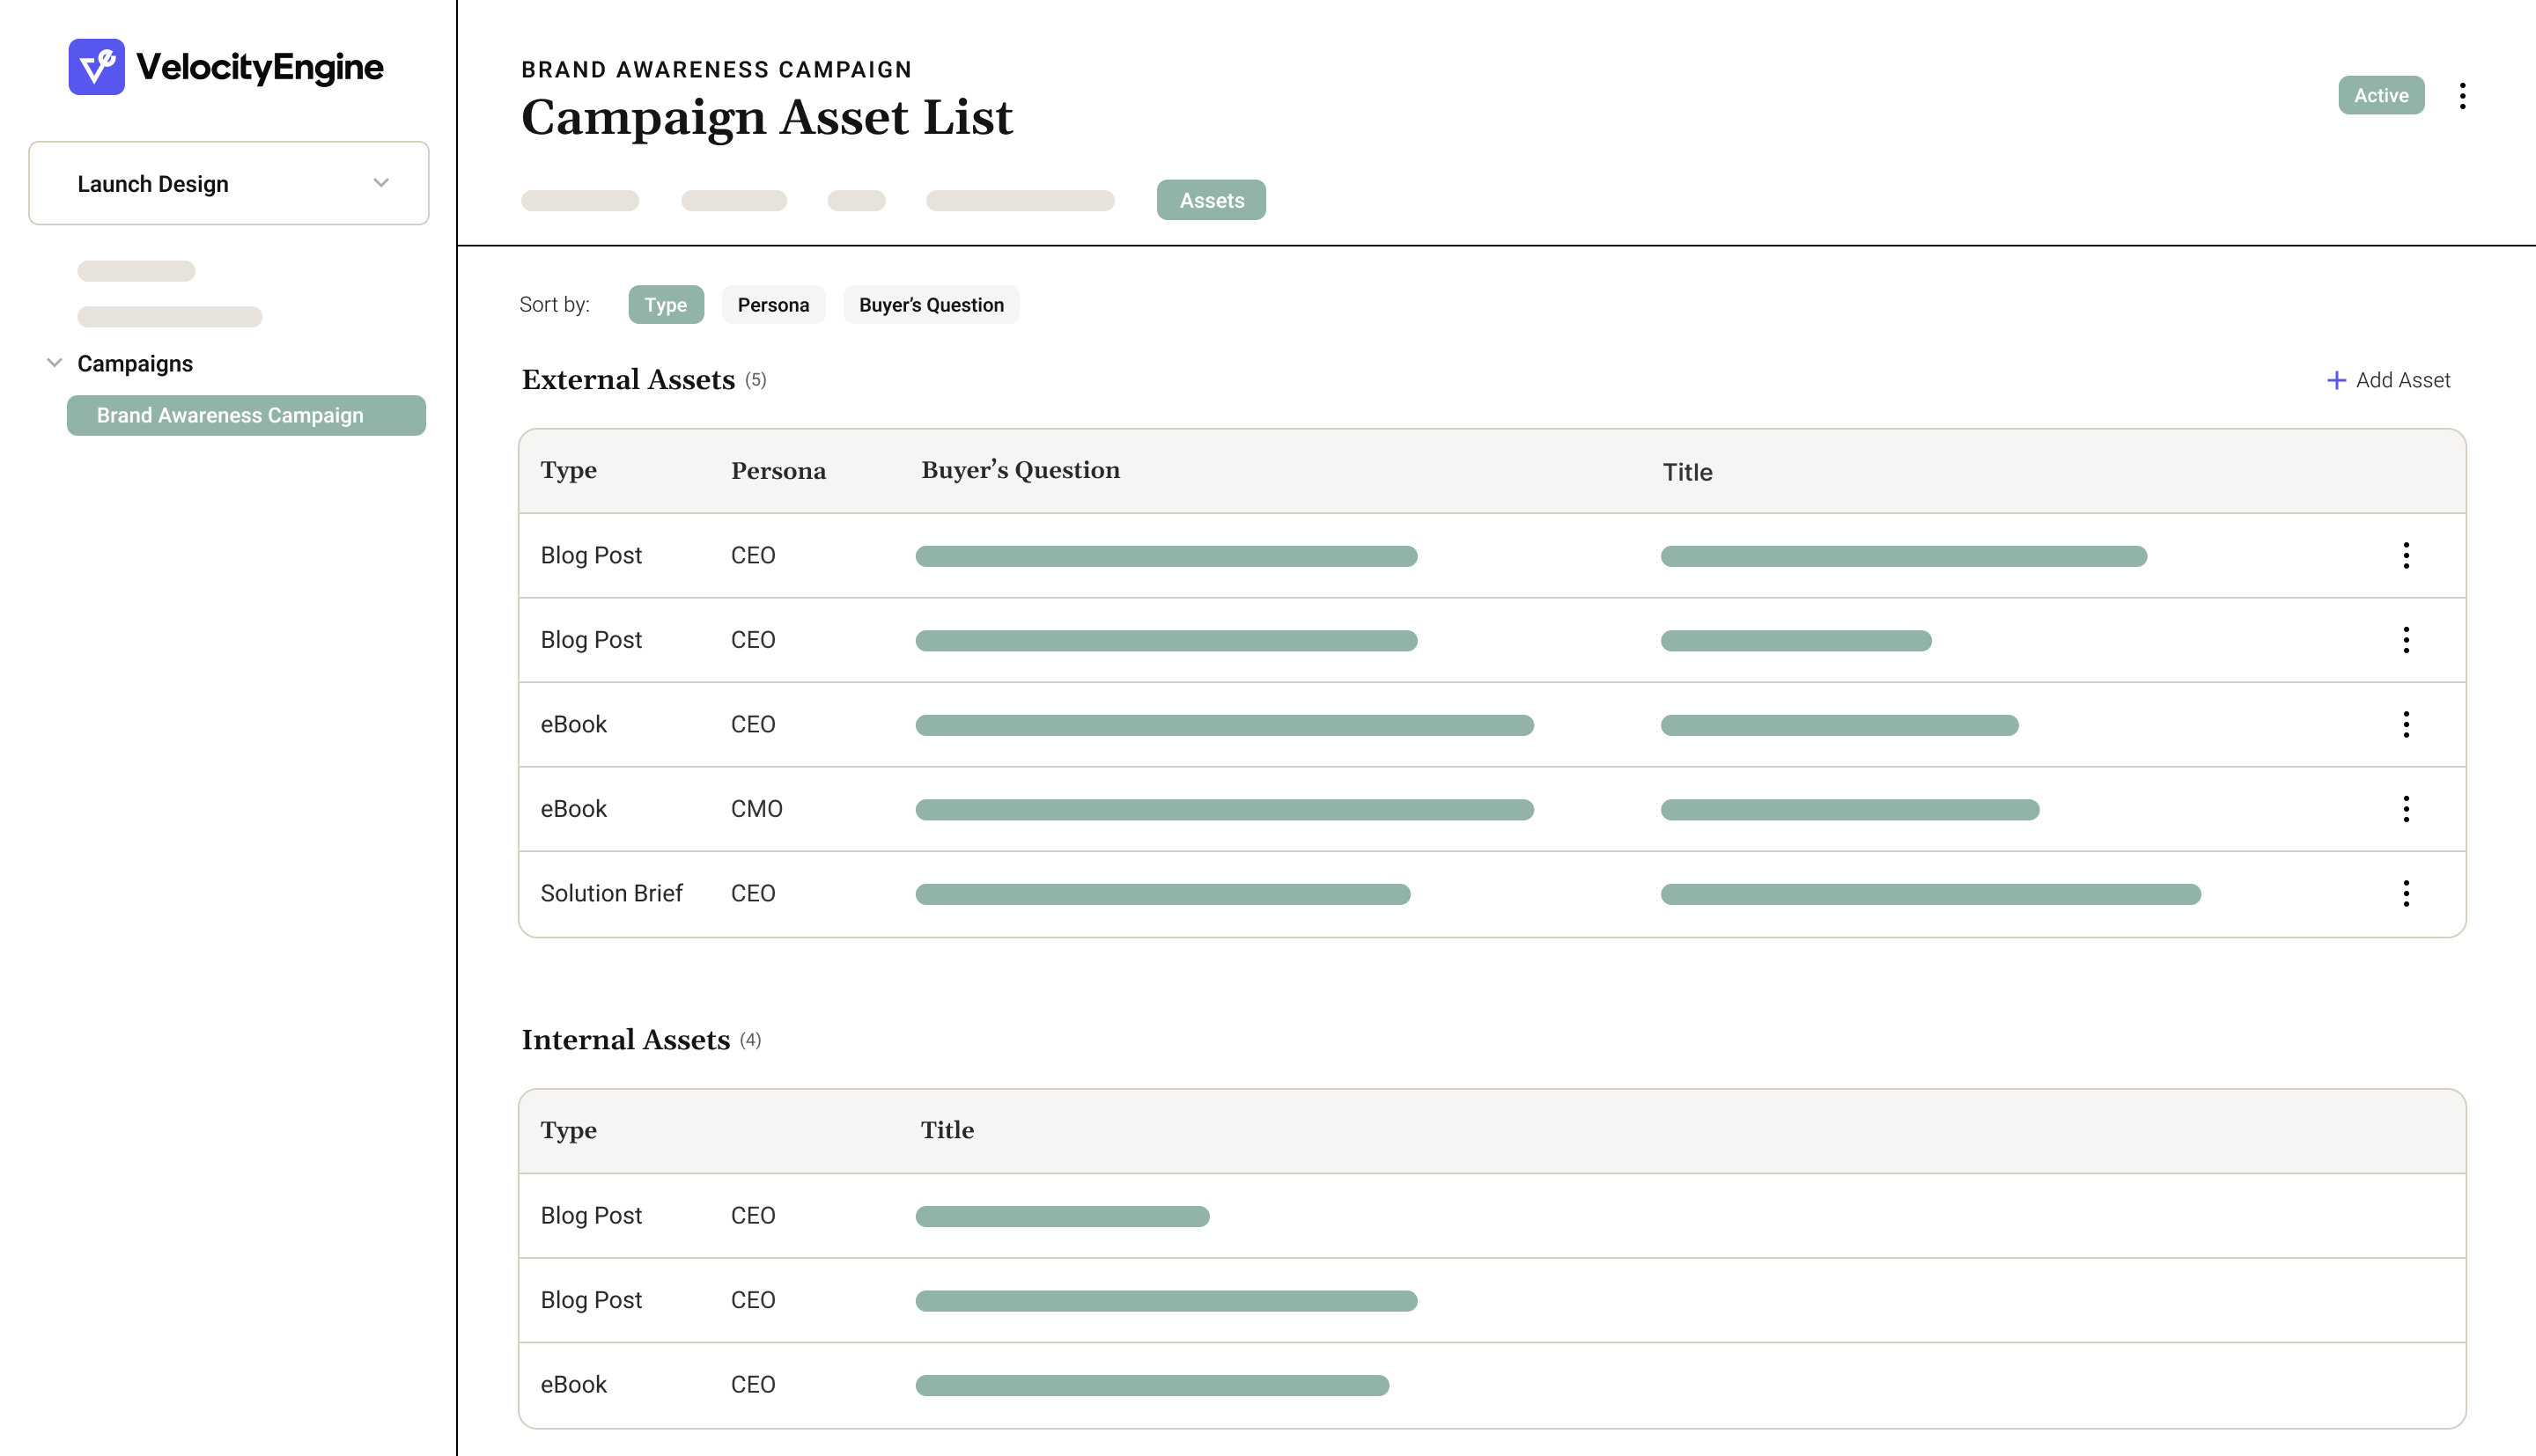Collapse the Campaigns section
The width and height of the screenshot is (2536, 1456).
[x=54, y=363]
